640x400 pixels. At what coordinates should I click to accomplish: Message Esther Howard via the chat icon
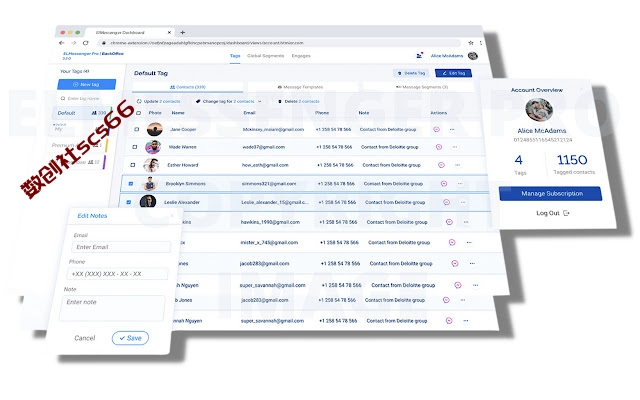coord(441,165)
